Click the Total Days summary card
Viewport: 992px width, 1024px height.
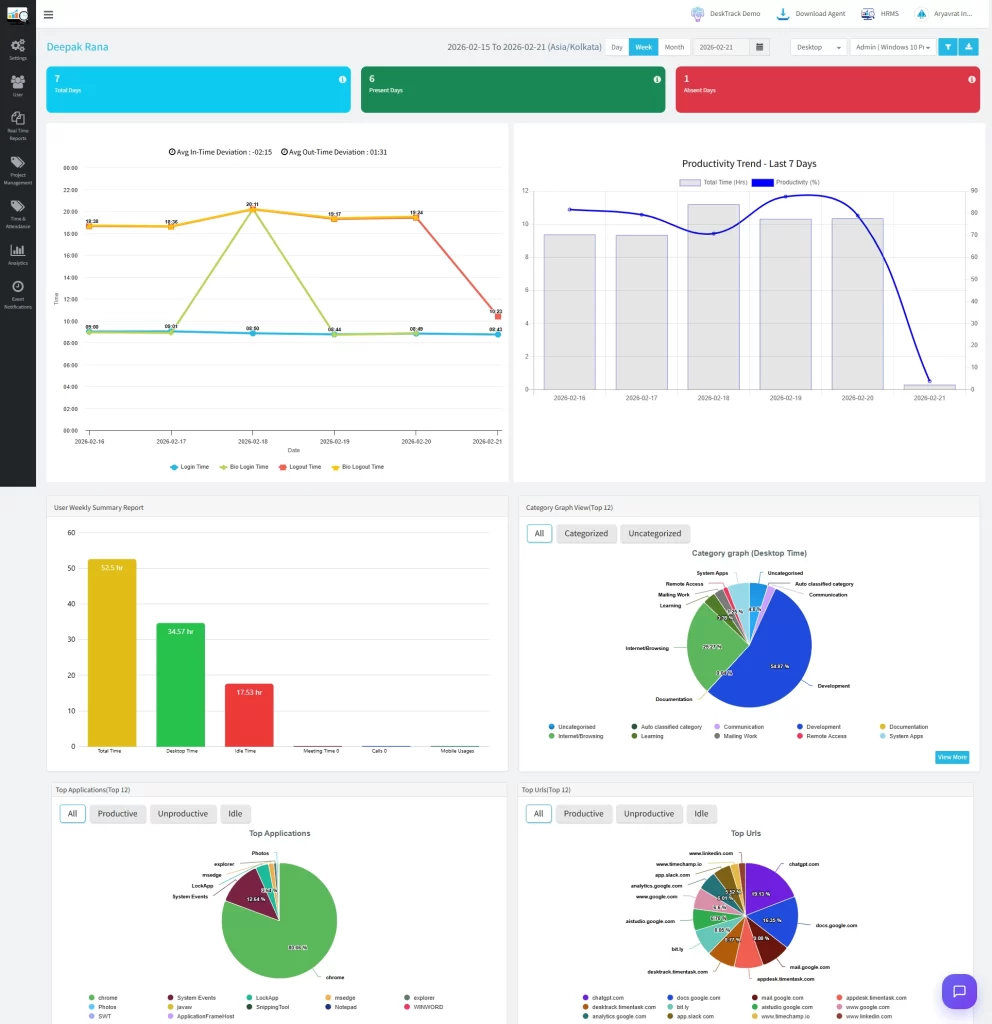[199, 89]
